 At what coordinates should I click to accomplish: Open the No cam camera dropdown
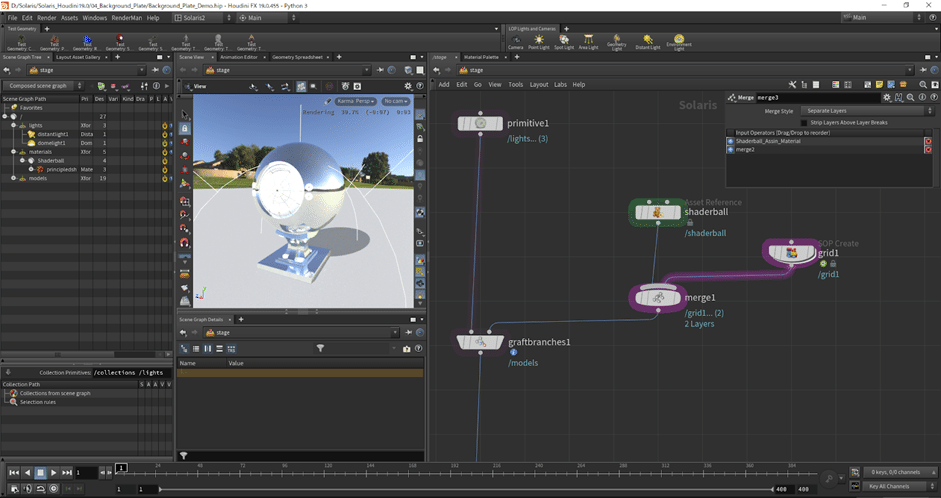[396, 101]
